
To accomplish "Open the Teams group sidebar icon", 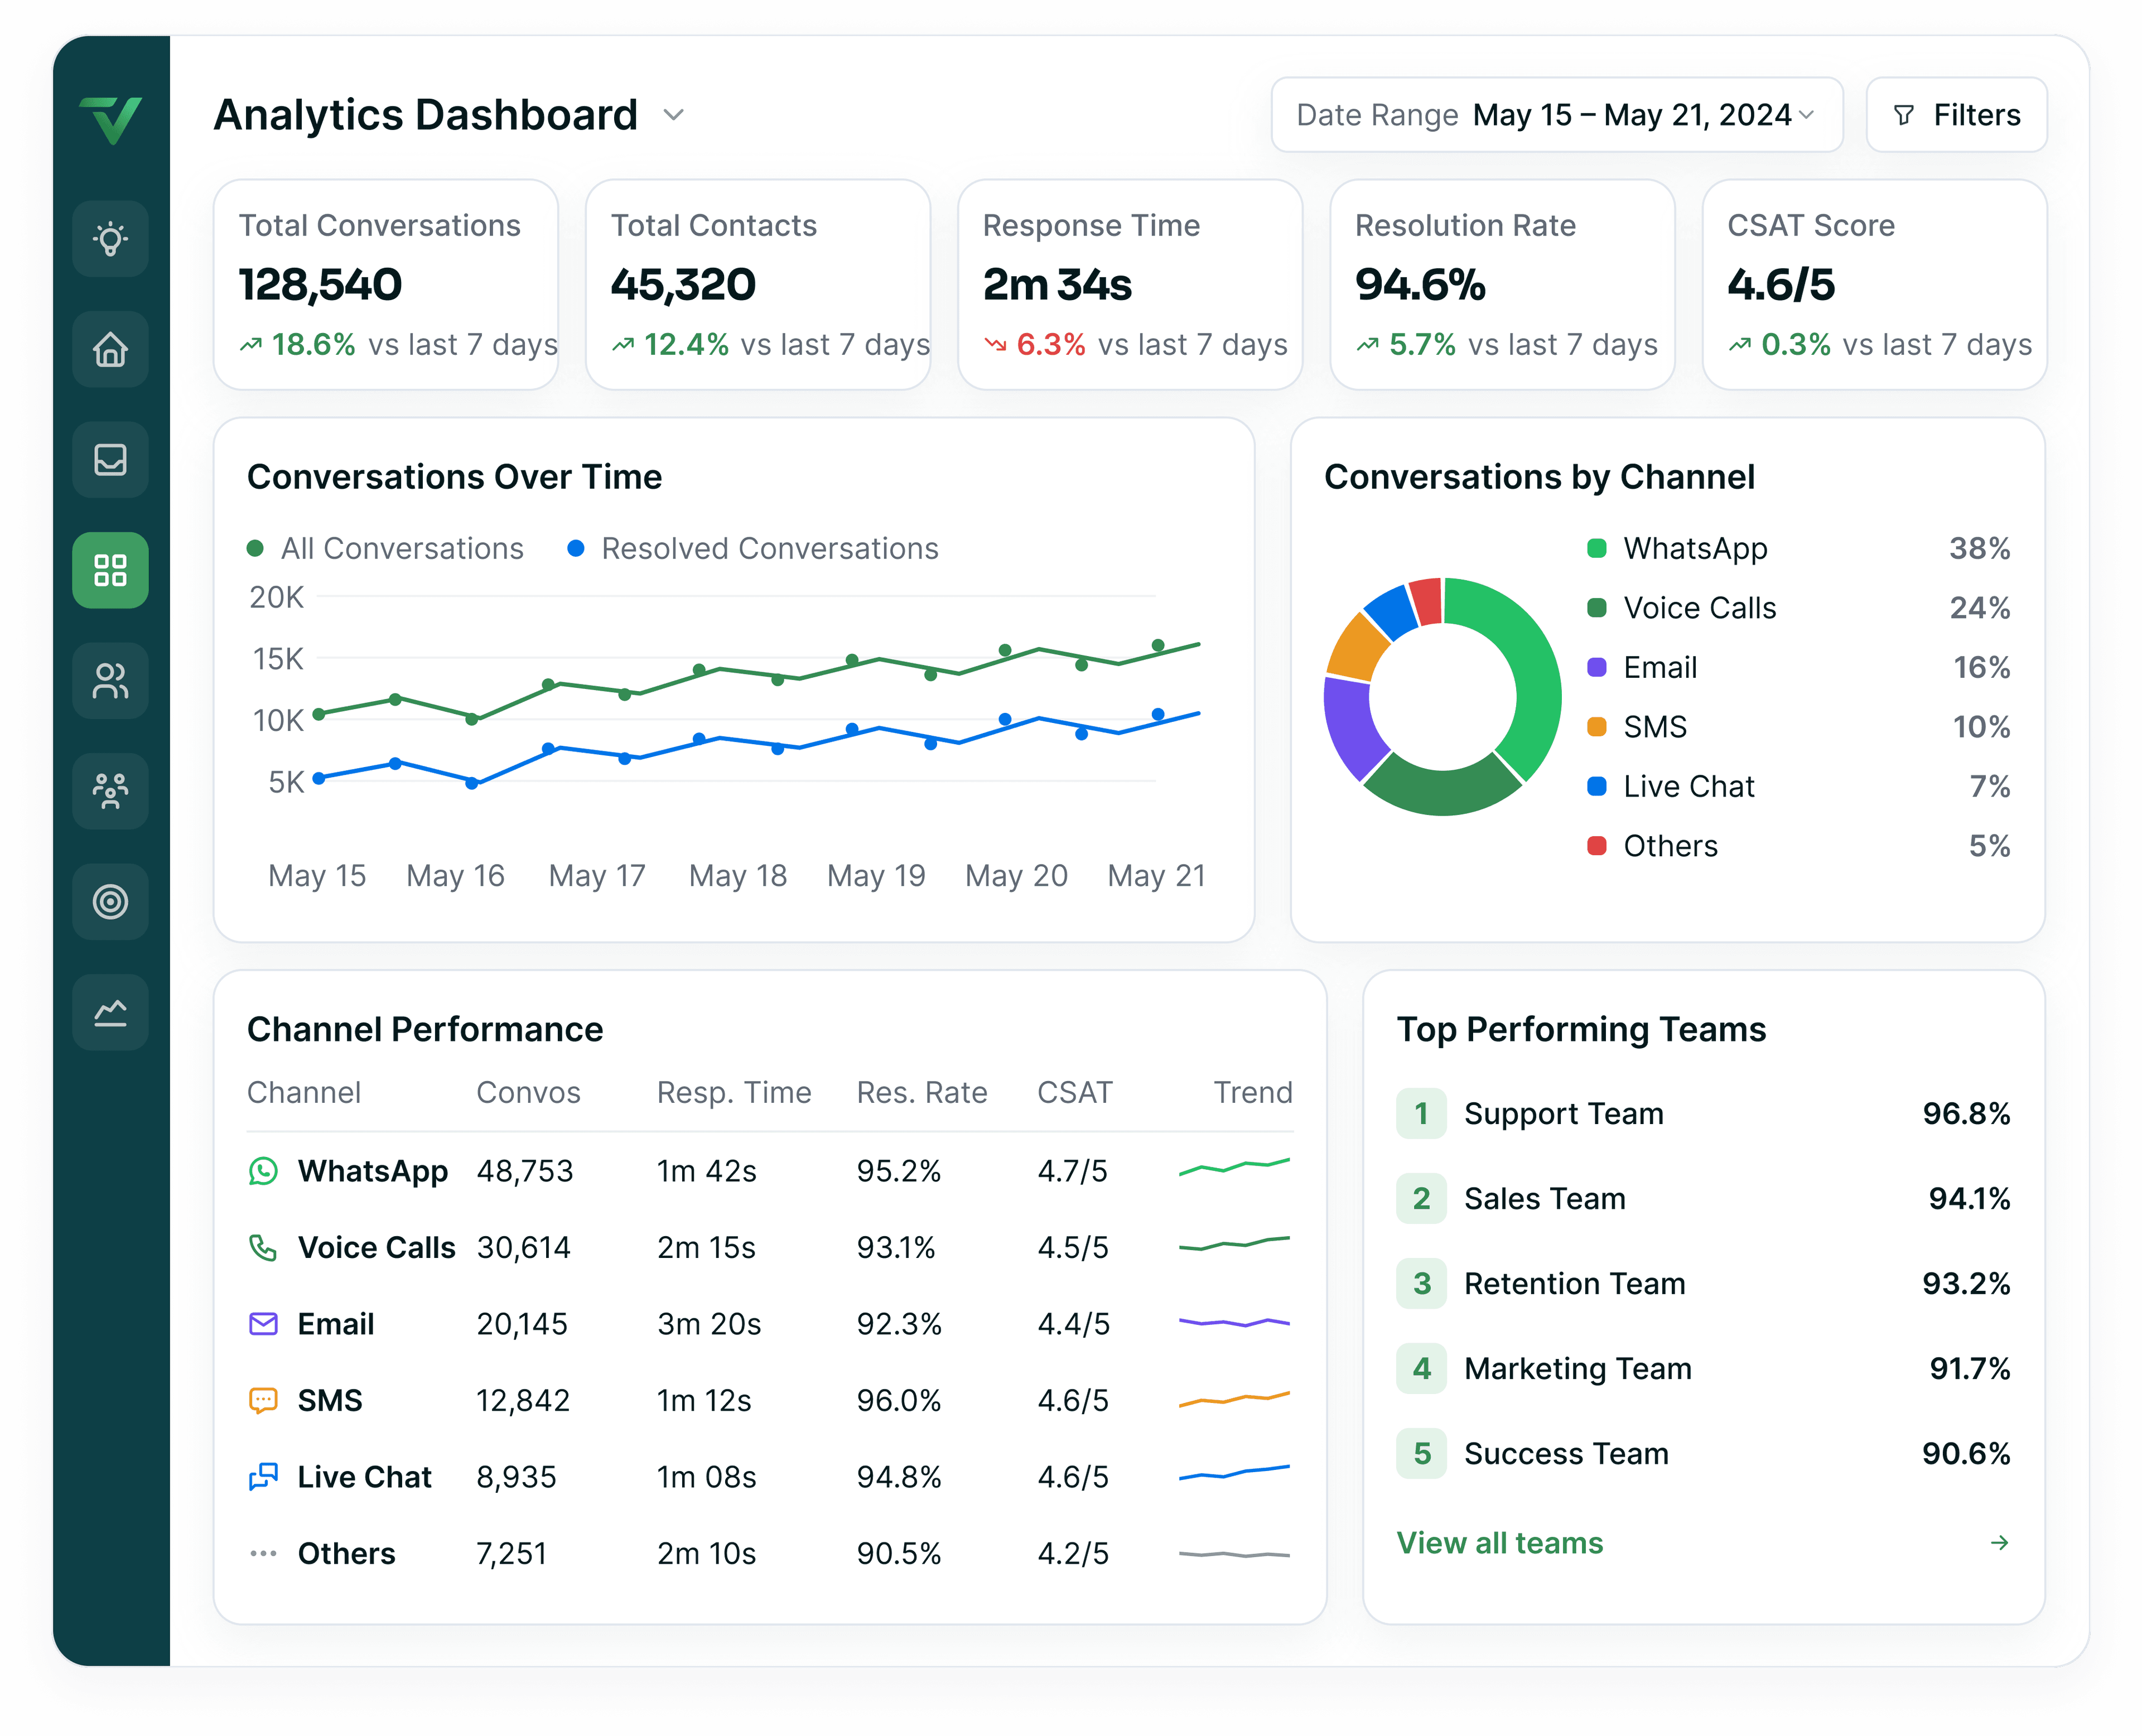I will [x=110, y=791].
